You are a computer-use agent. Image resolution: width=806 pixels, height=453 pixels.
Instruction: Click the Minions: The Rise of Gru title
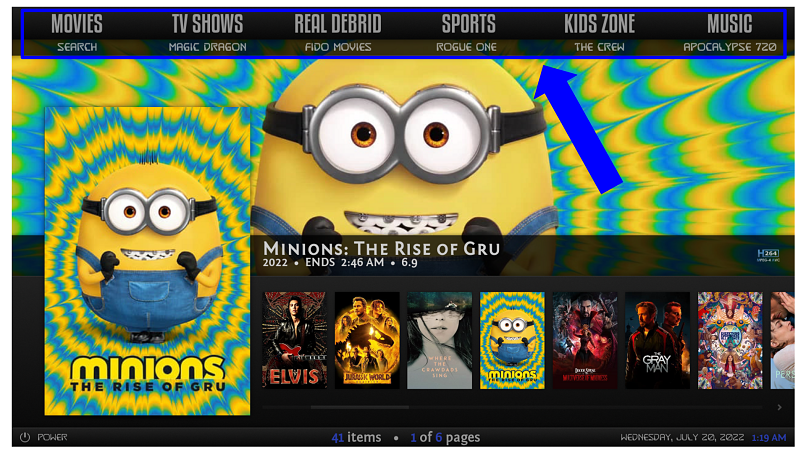pos(381,249)
